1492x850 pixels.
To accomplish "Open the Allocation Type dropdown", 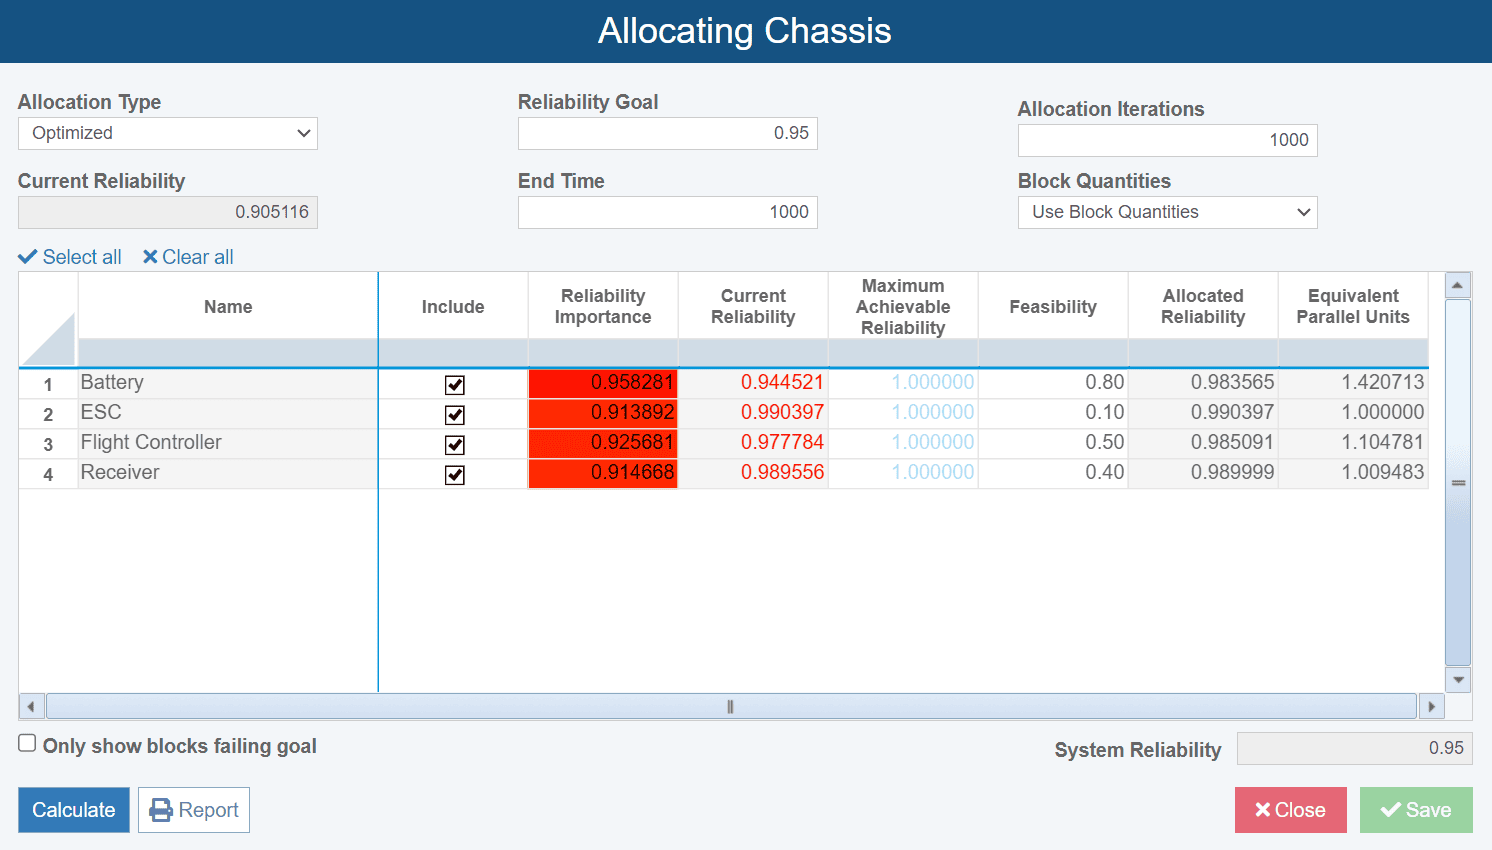I will point(168,133).
